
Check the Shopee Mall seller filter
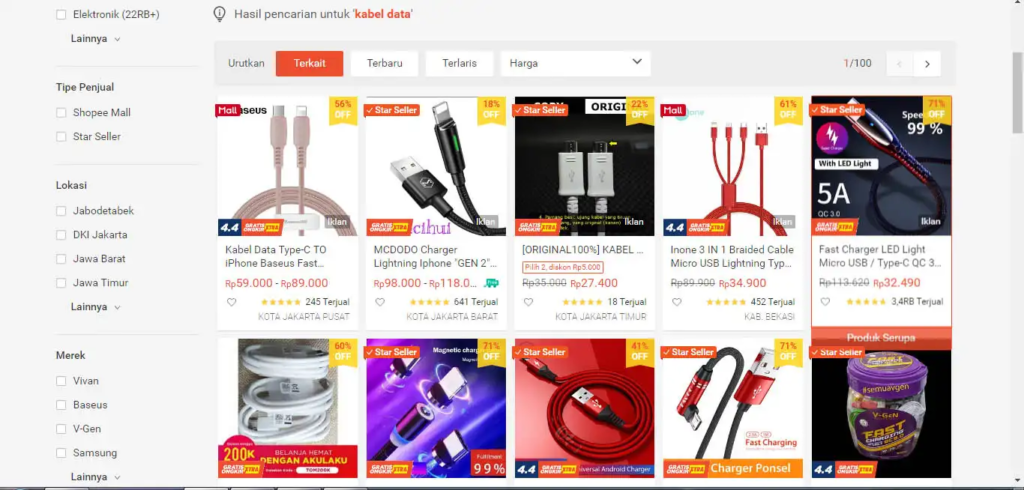click(x=61, y=112)
